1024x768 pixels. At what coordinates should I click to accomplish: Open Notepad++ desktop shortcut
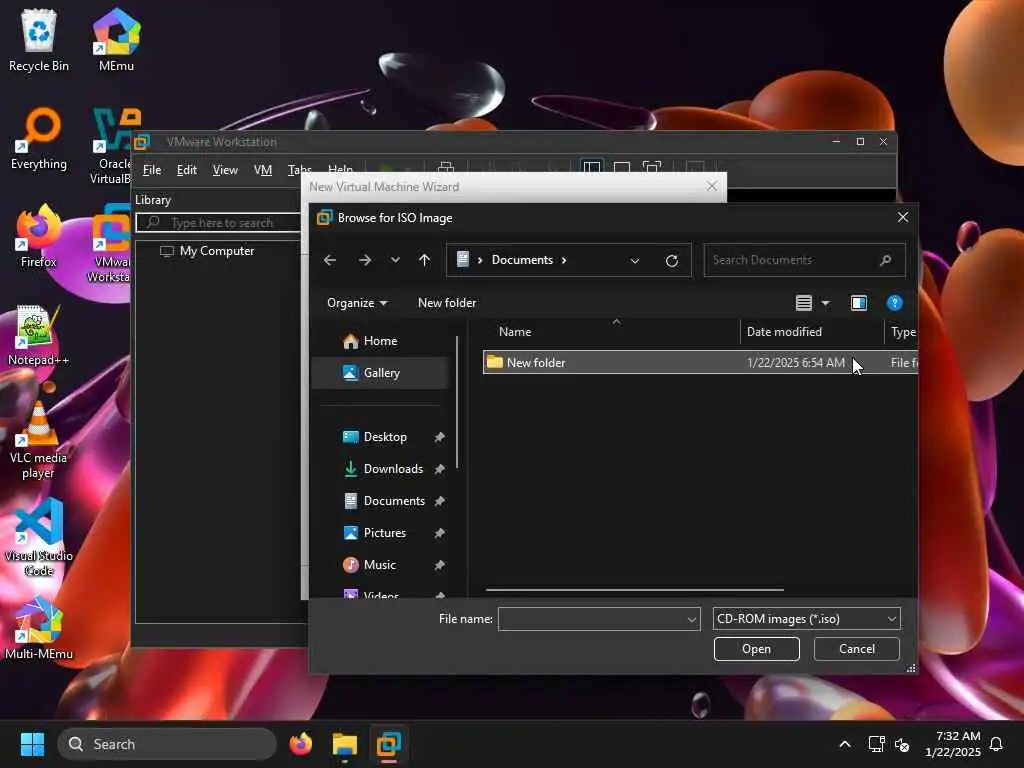coord(39,334)
